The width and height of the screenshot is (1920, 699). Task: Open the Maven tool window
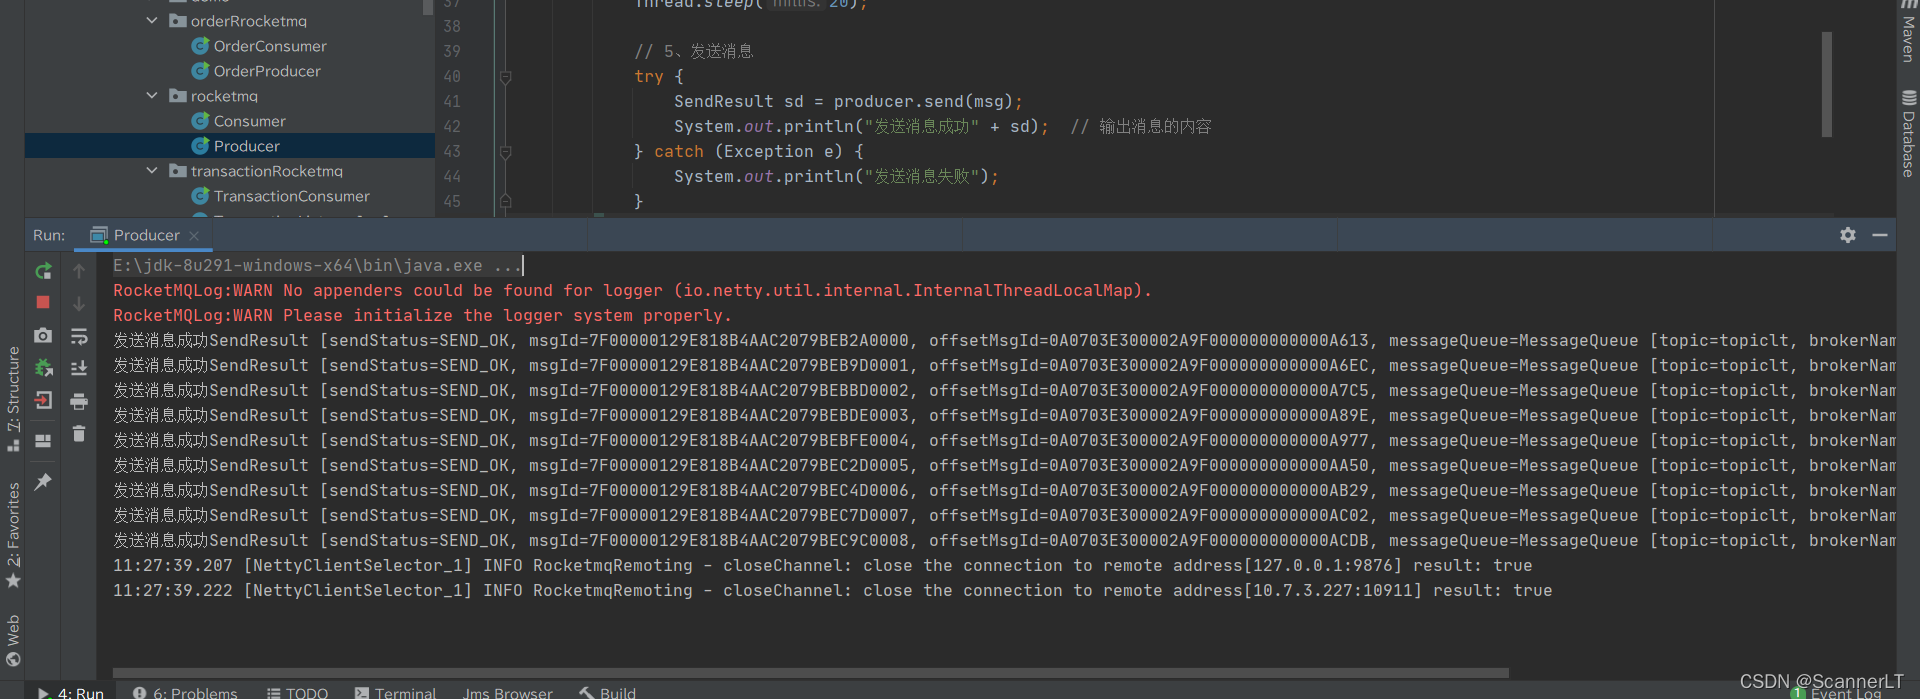point(1909,32)
